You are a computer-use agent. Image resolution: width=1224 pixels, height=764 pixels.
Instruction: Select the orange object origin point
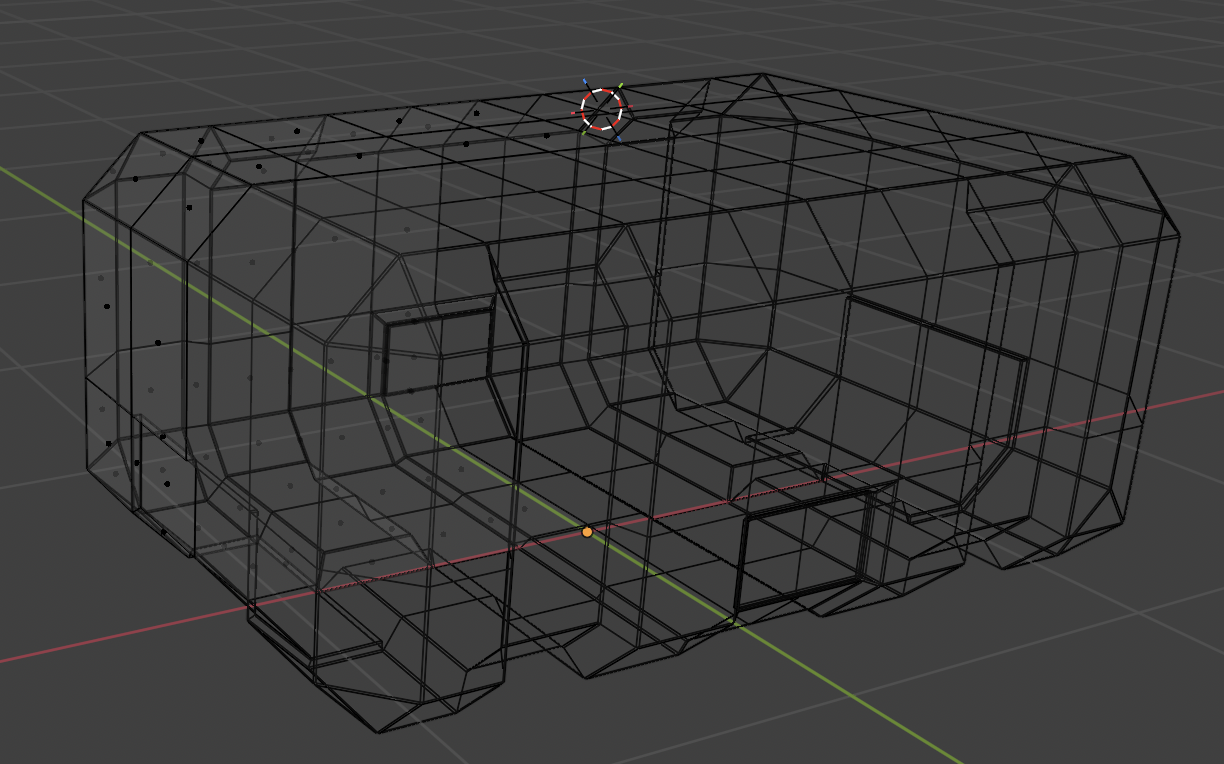coord(586,533)
